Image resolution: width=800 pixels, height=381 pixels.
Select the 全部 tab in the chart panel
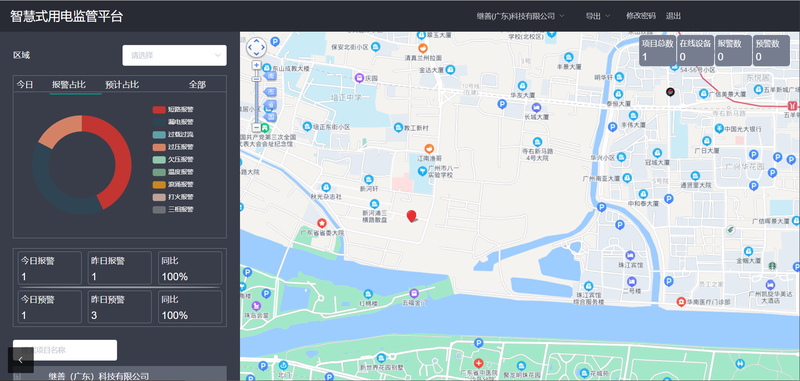pyautogui.click(x=197, y=85)
